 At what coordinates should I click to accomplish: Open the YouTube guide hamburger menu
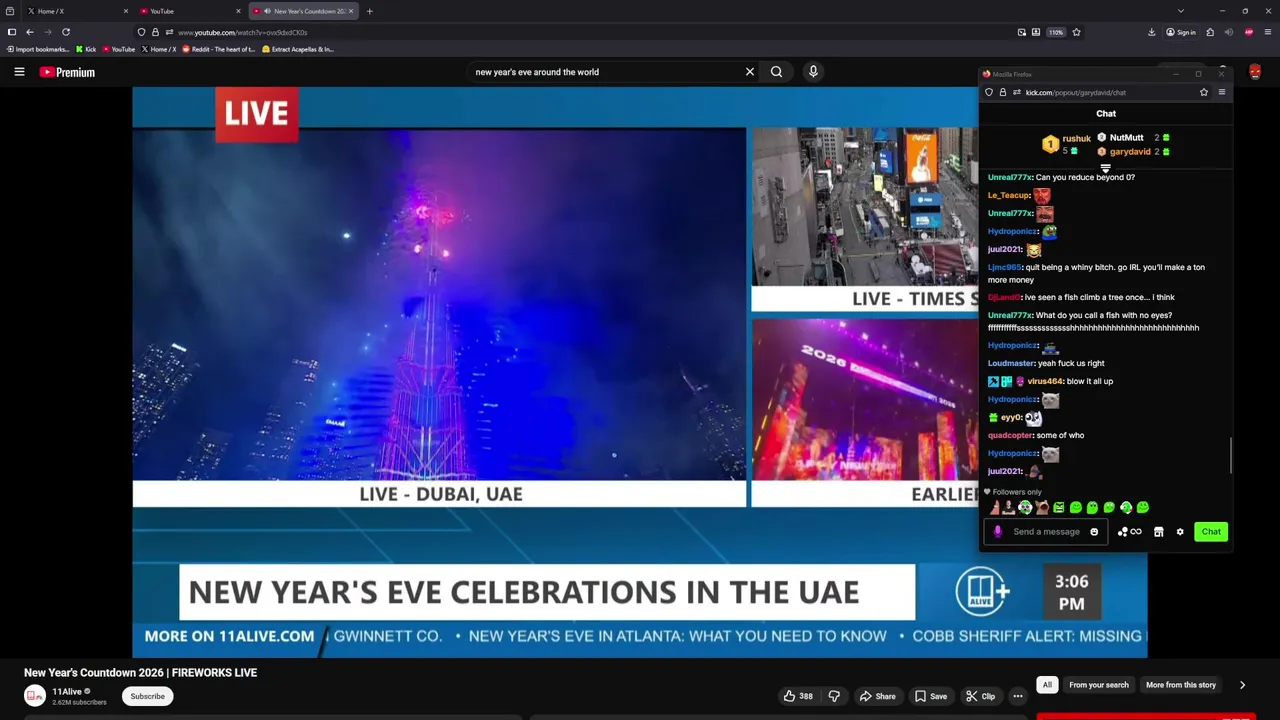coord(19,72)
